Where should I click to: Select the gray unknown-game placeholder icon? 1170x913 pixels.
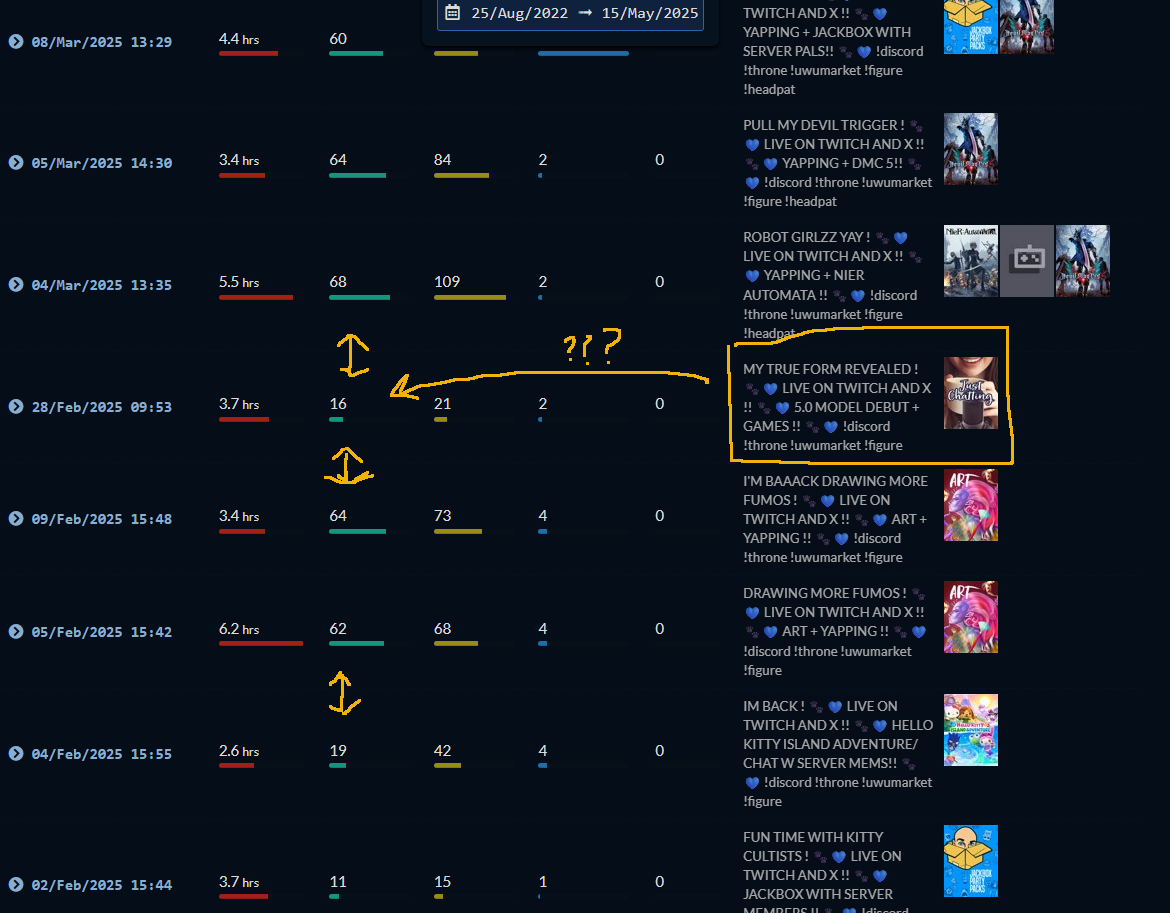[1027, 261]
